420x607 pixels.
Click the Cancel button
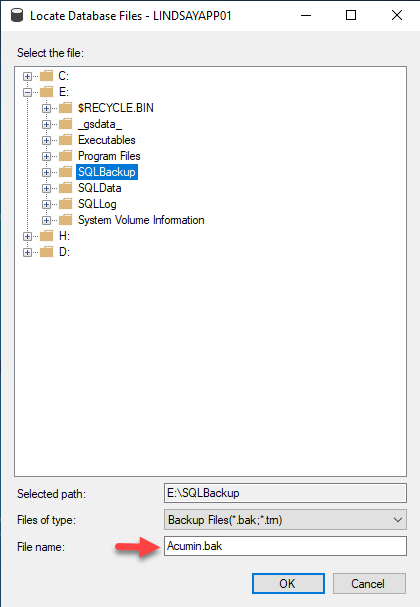click(369, 583)
